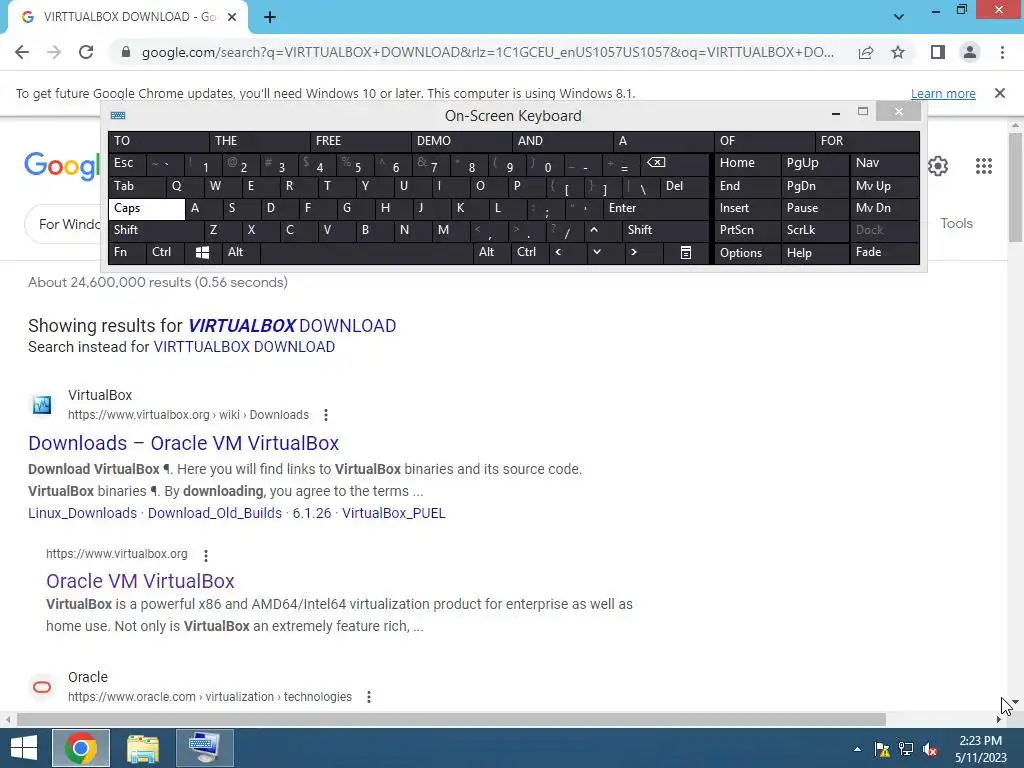
Task: Select the text prediction FREE
Action: 360,141
